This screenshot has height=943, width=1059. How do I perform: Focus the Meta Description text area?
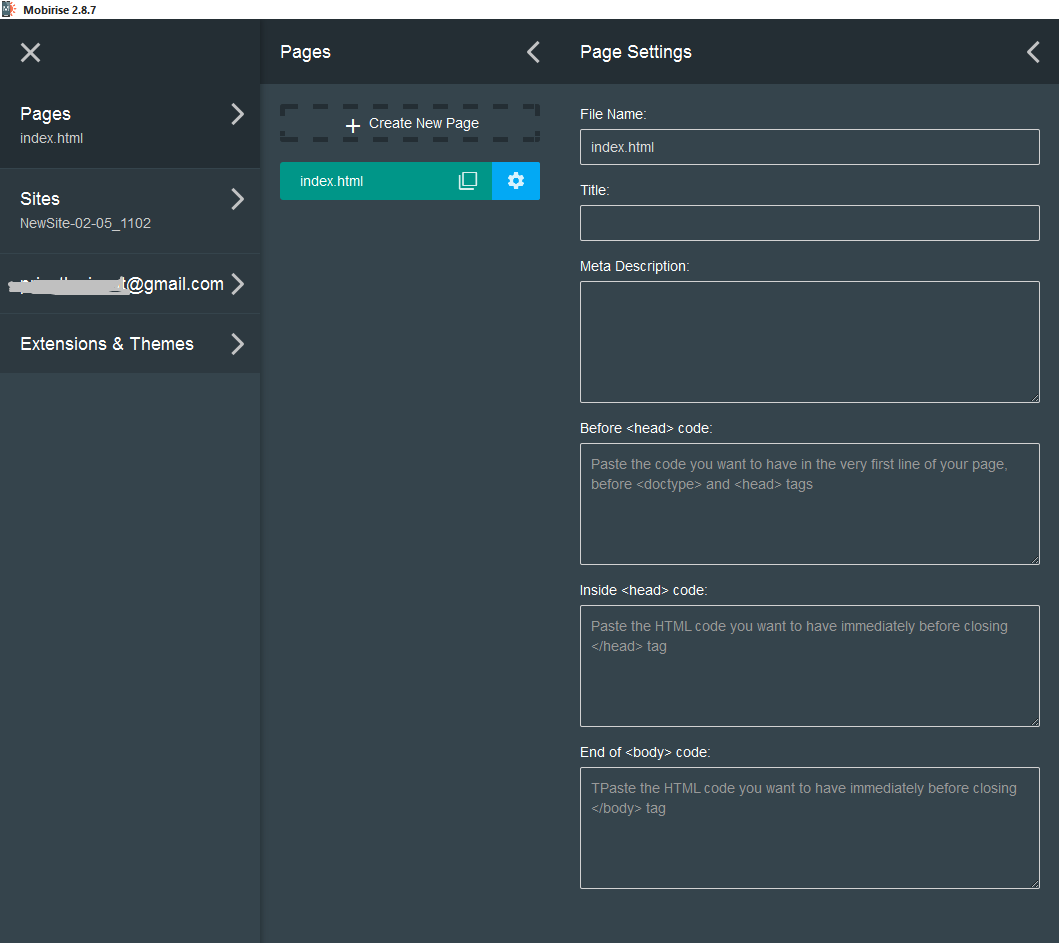click(x=809, y=342)
